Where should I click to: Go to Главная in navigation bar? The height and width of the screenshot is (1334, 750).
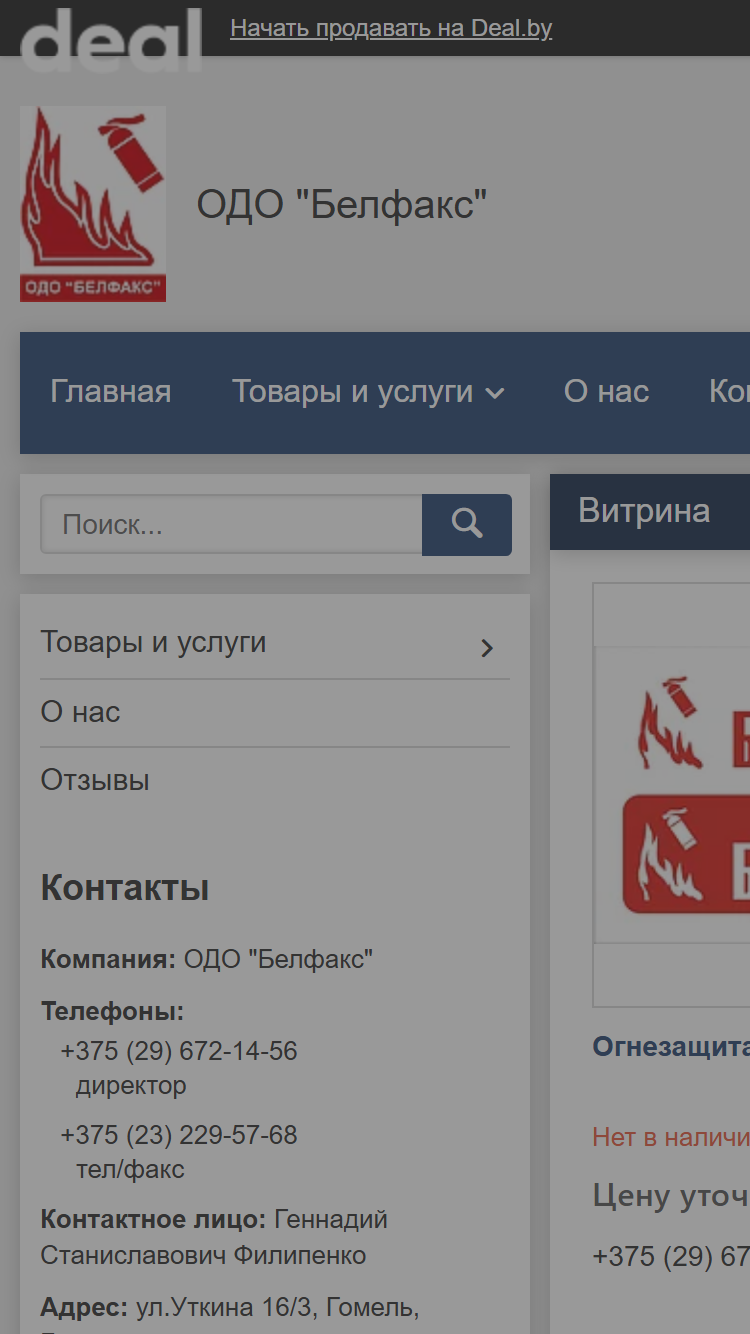pos(111,391)
